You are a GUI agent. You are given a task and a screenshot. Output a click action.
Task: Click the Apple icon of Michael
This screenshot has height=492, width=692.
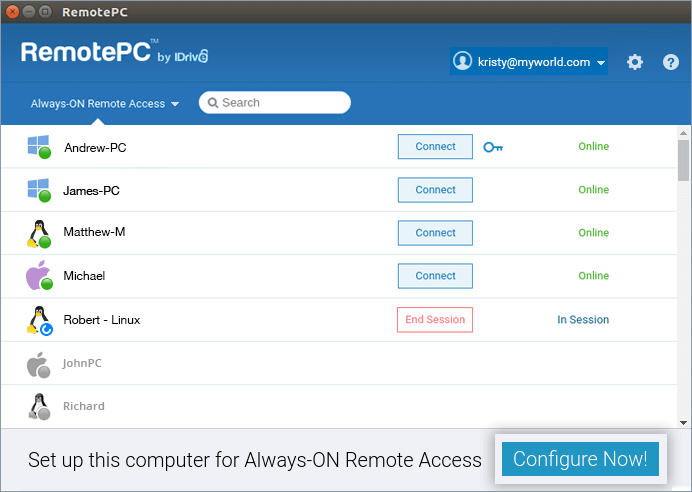tap(39, 275)
